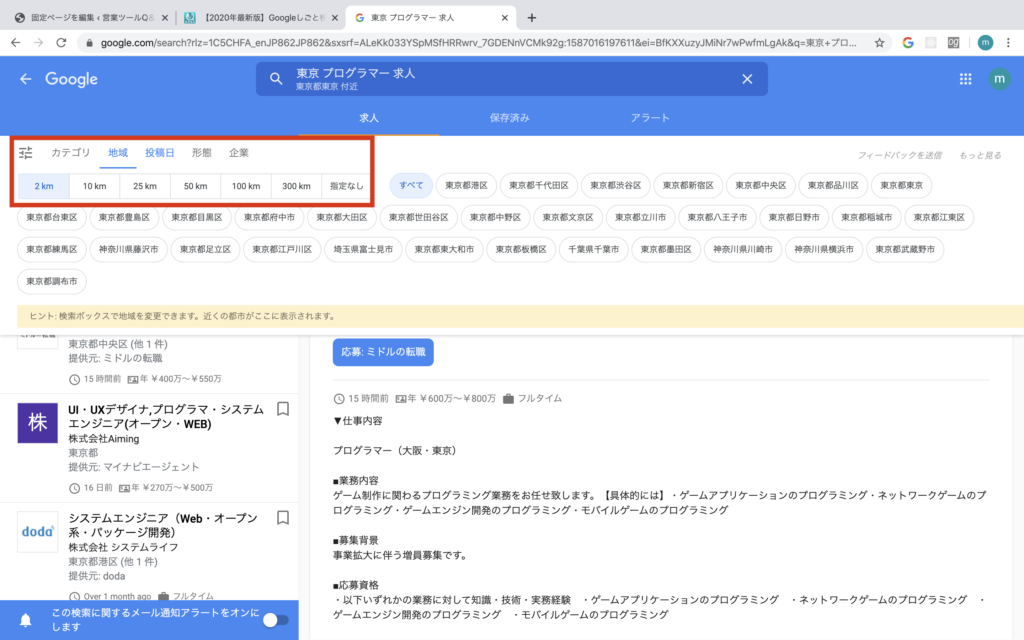Screen dimensions: 1024x640
Task: Click the back arrow beside the Google logo
Action: pyautogui.click(x=25, y=78)
